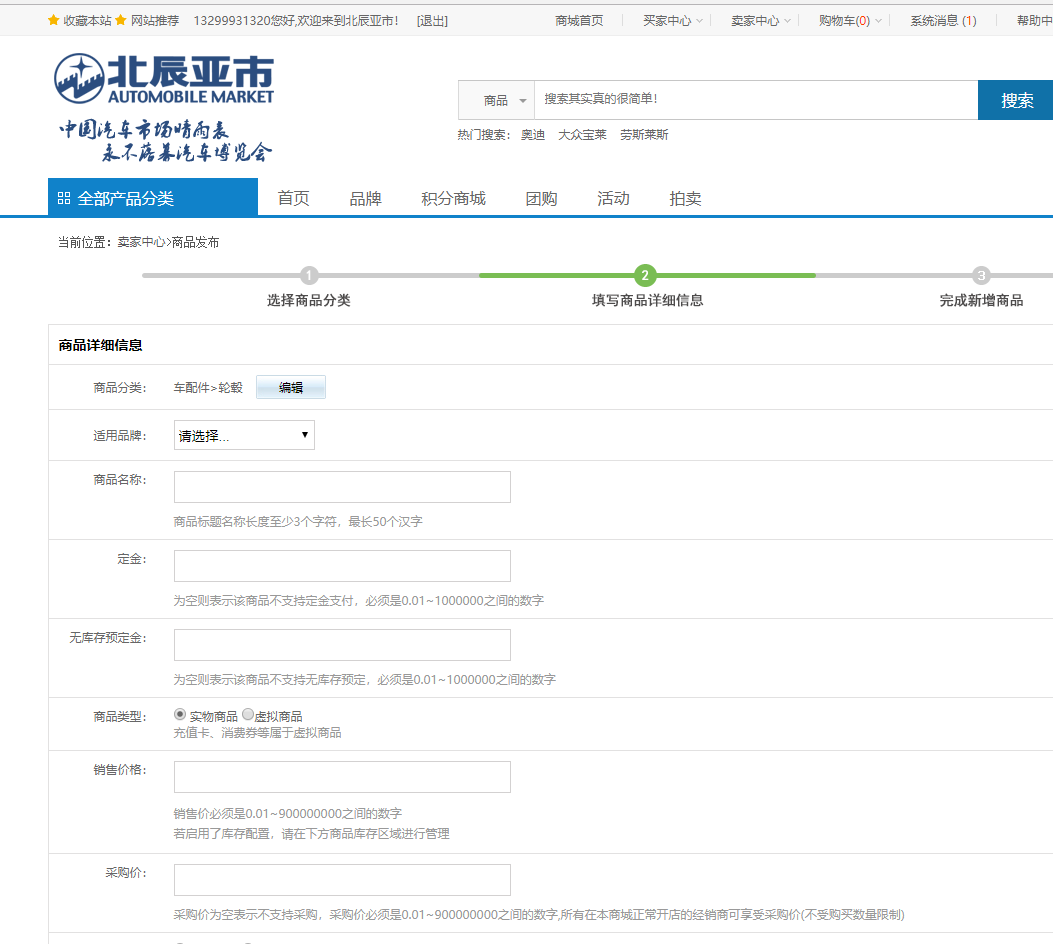Viewport: 1053px width, 944px height.
Task: Click the 搜索 search button
Action: point(1015,100)
